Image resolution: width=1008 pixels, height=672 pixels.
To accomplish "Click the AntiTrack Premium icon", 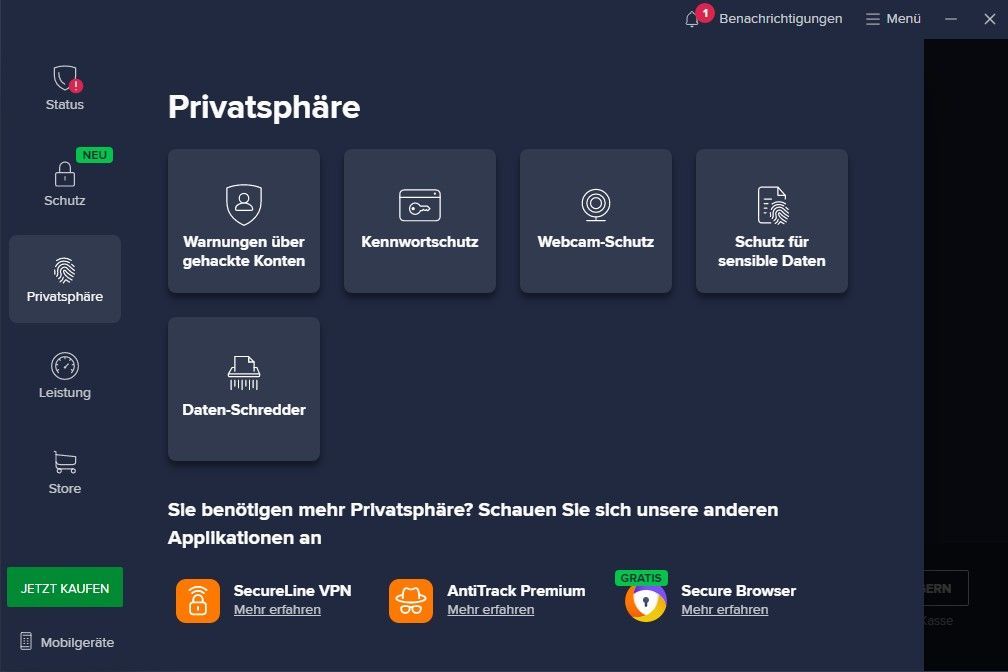I will pos(411,600).
